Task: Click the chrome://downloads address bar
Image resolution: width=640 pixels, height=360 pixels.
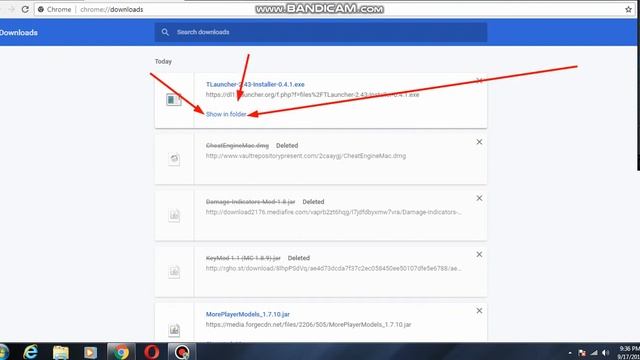Action: pos(334,9)
